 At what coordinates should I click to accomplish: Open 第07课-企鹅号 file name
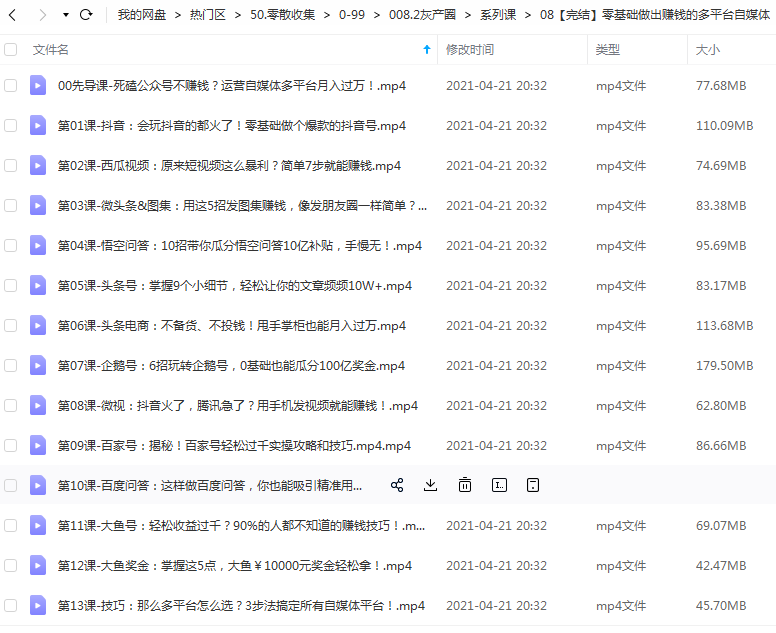(231, 366)
